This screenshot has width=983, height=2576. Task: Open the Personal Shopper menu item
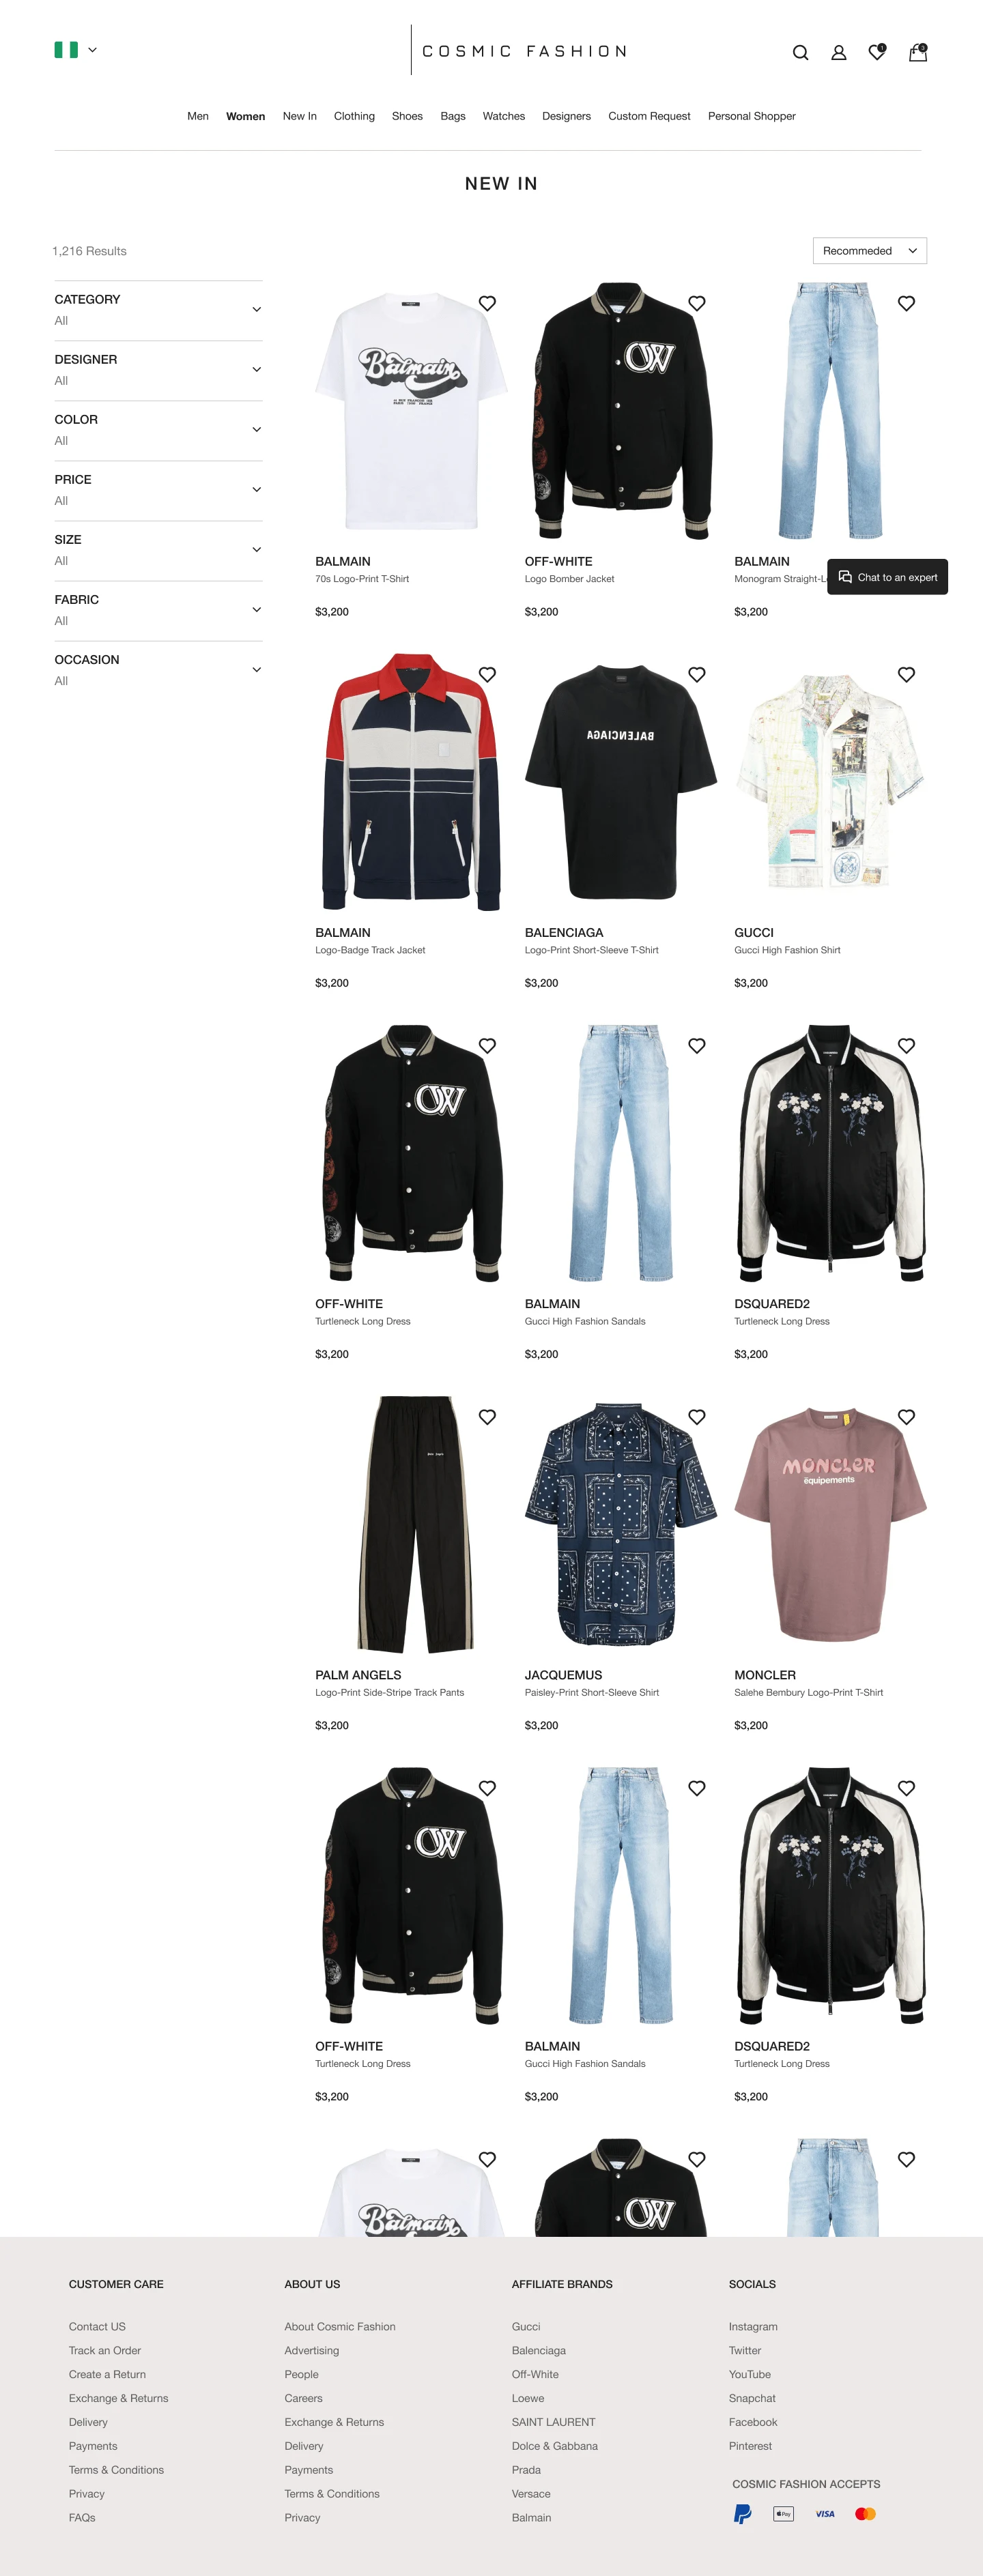click(751, 116)
